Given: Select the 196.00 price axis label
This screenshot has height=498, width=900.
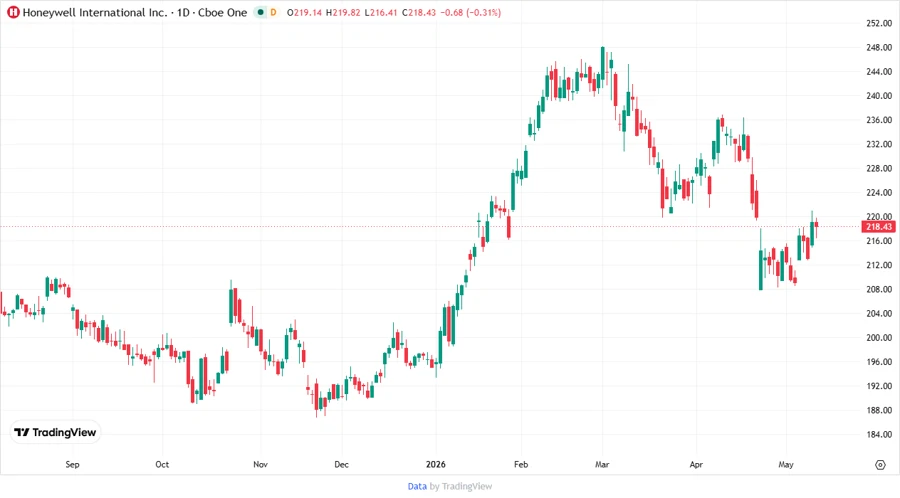Looking at the screenshot, I should [879, 361].
